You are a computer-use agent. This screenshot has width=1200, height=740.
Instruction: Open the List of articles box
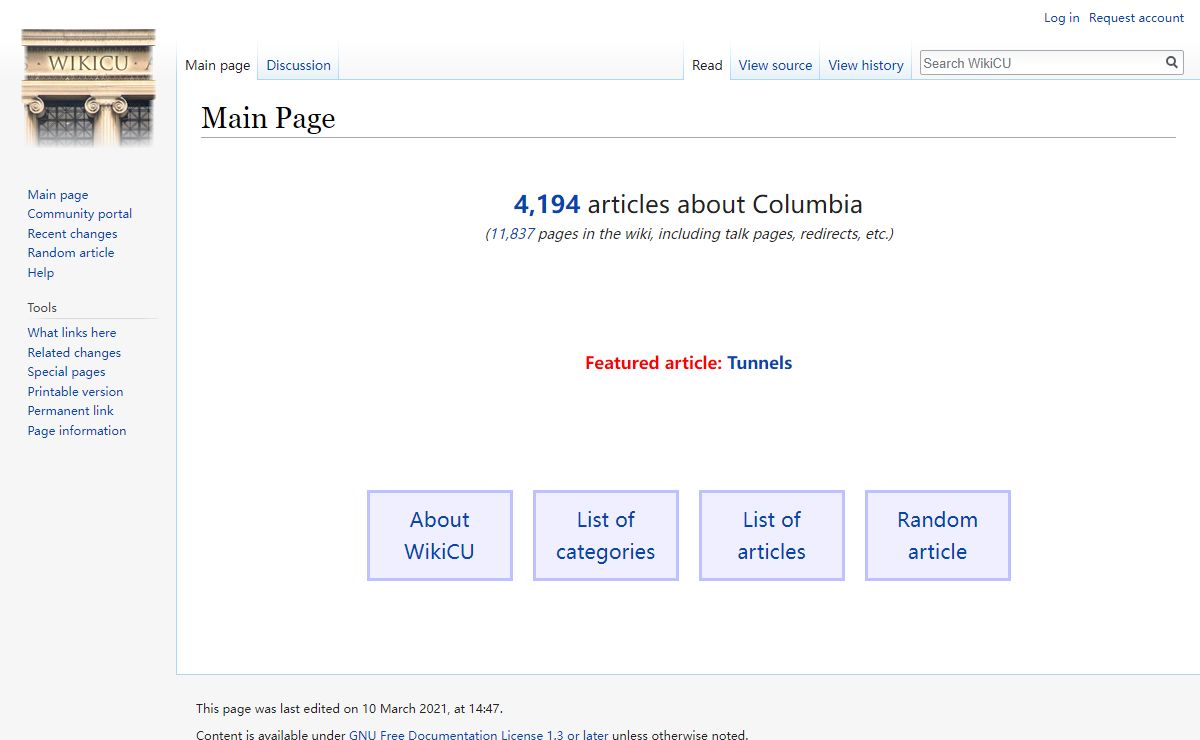tap(772, 535)
